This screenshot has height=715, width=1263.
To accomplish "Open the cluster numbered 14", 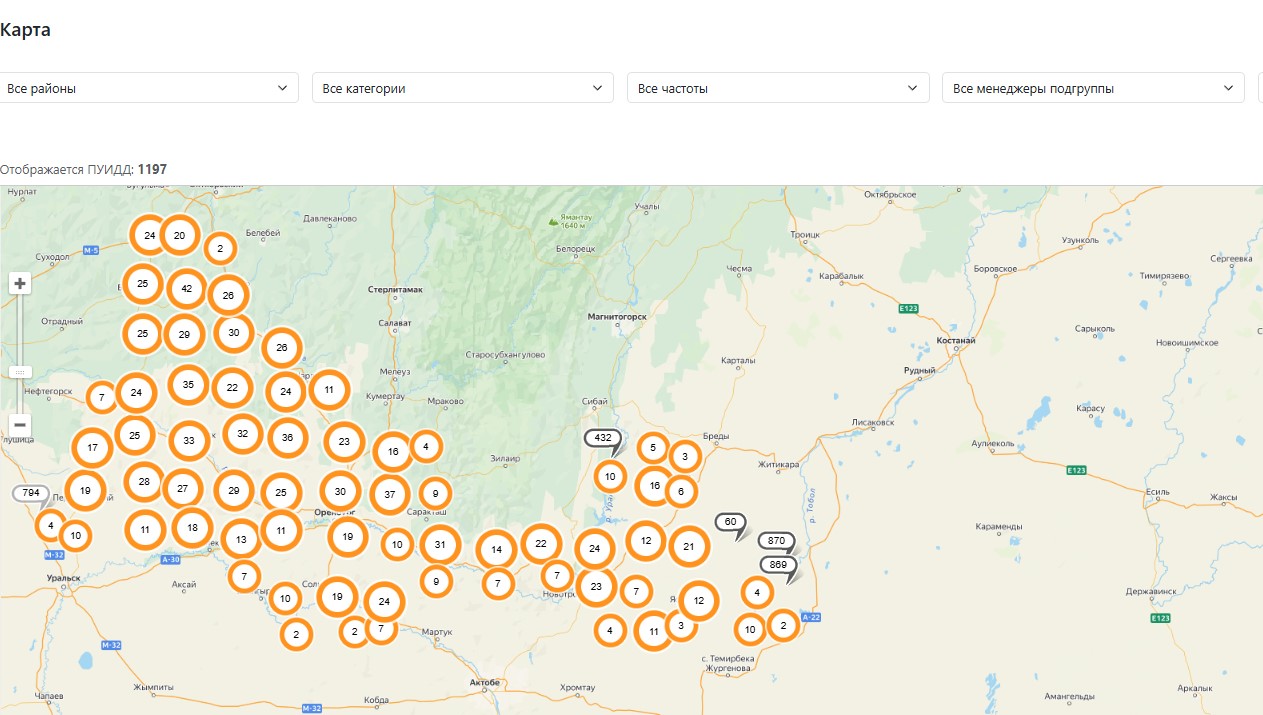I will coord(496,549).
